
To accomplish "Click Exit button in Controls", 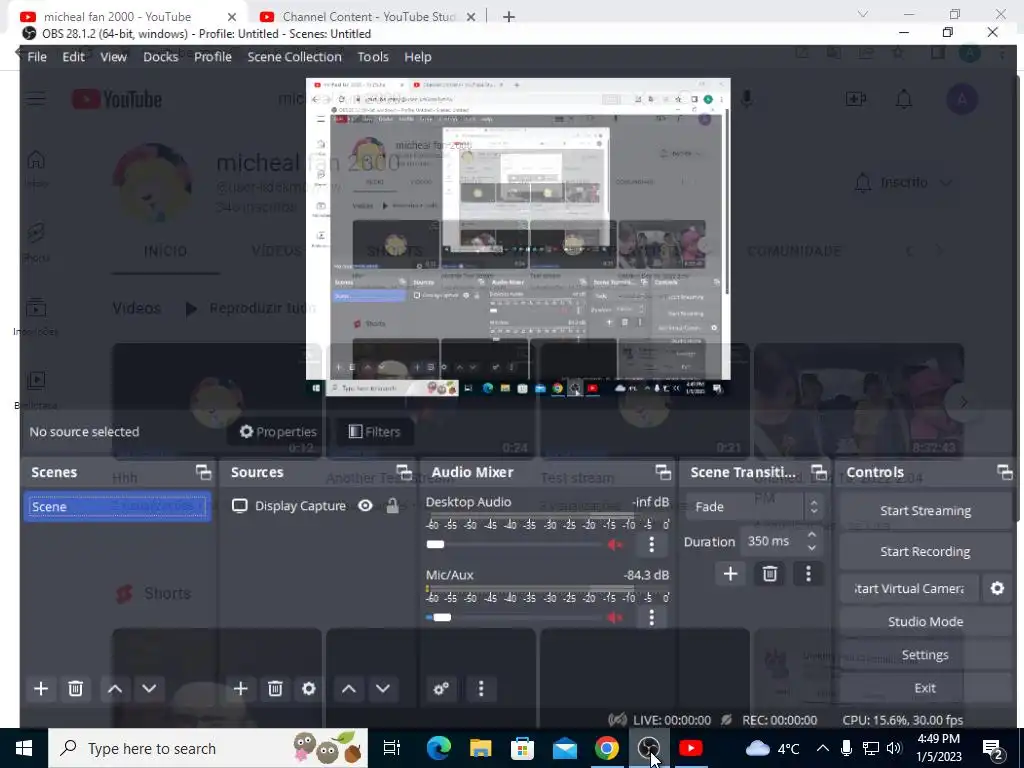I will 925,688.
